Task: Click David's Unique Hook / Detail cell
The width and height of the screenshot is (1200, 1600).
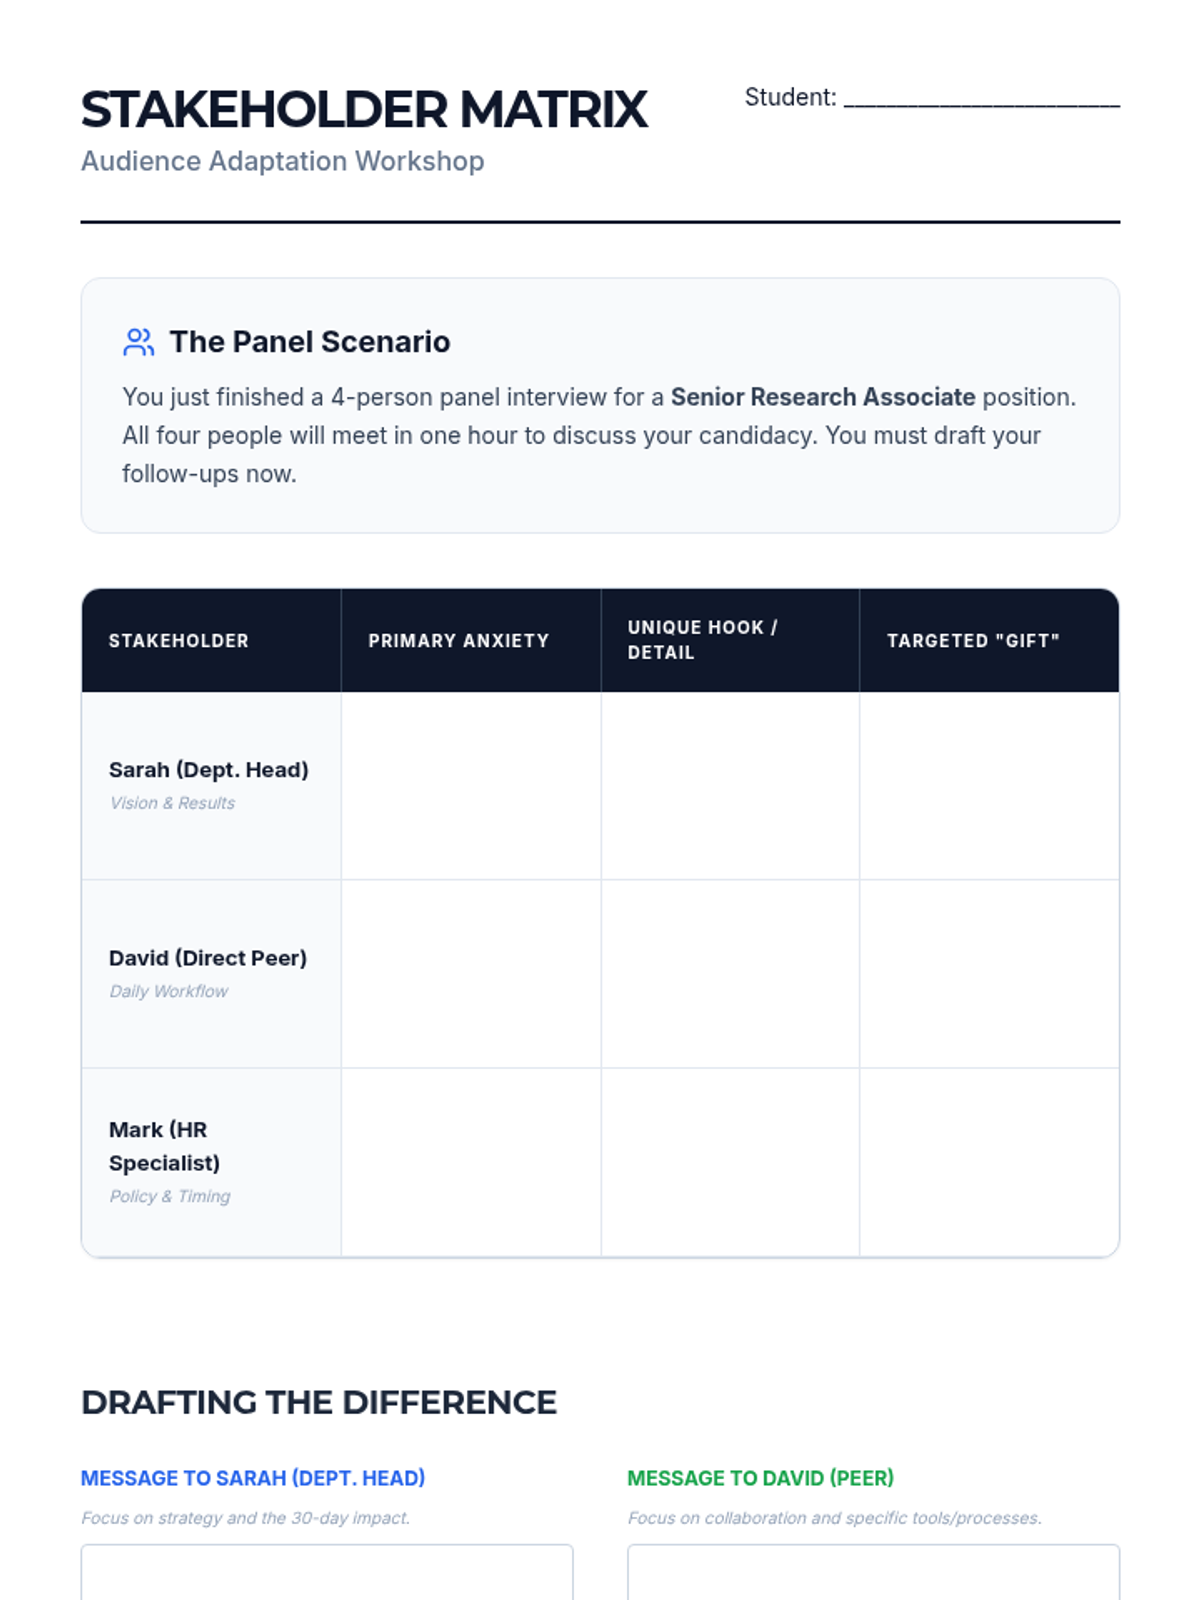Action: [730, 974]
